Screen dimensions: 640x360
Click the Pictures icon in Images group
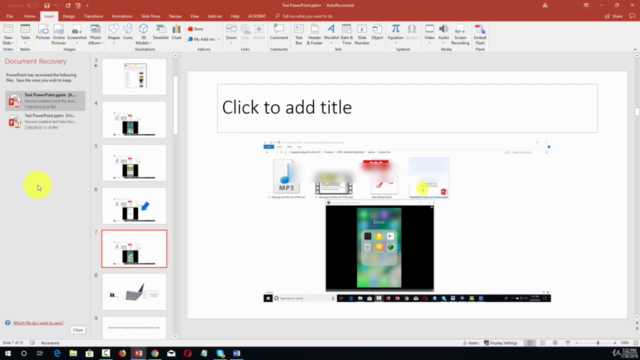(42, 33)
